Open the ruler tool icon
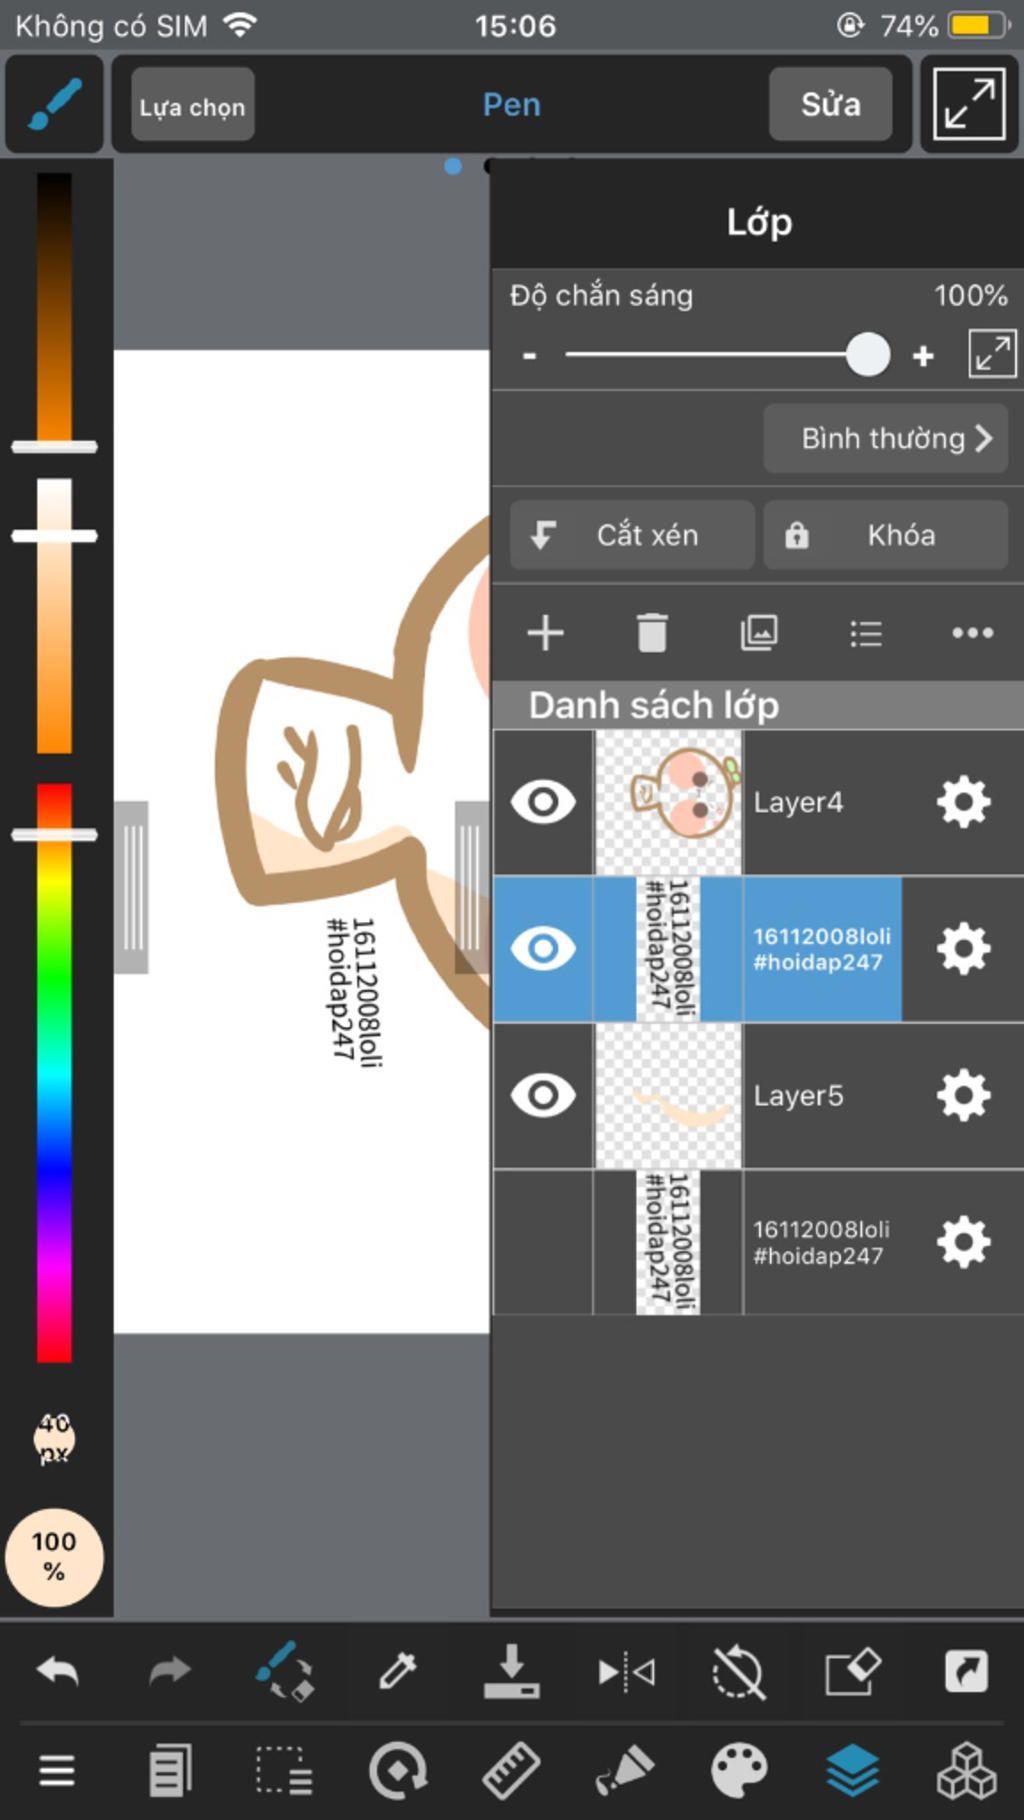1024x1820 pixels. click(511, 1770)
